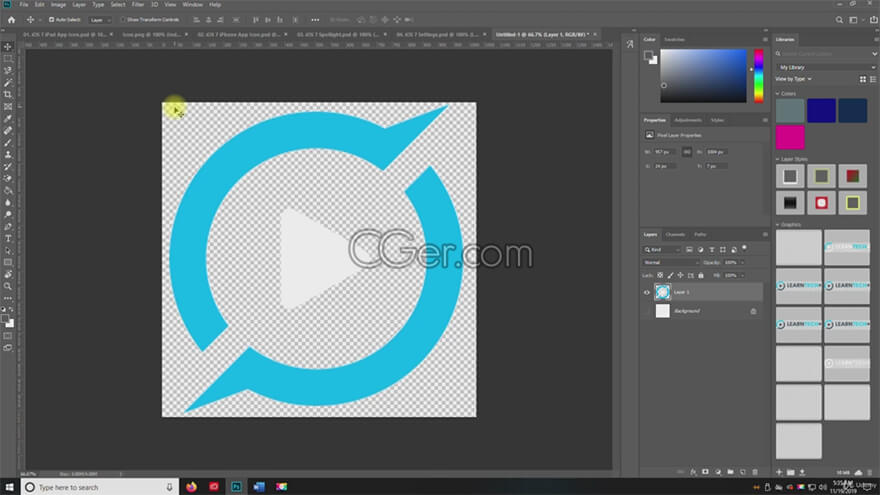Select the Rectangle shape tool
This screenshot has height=495, width=880.
[8, 263]
